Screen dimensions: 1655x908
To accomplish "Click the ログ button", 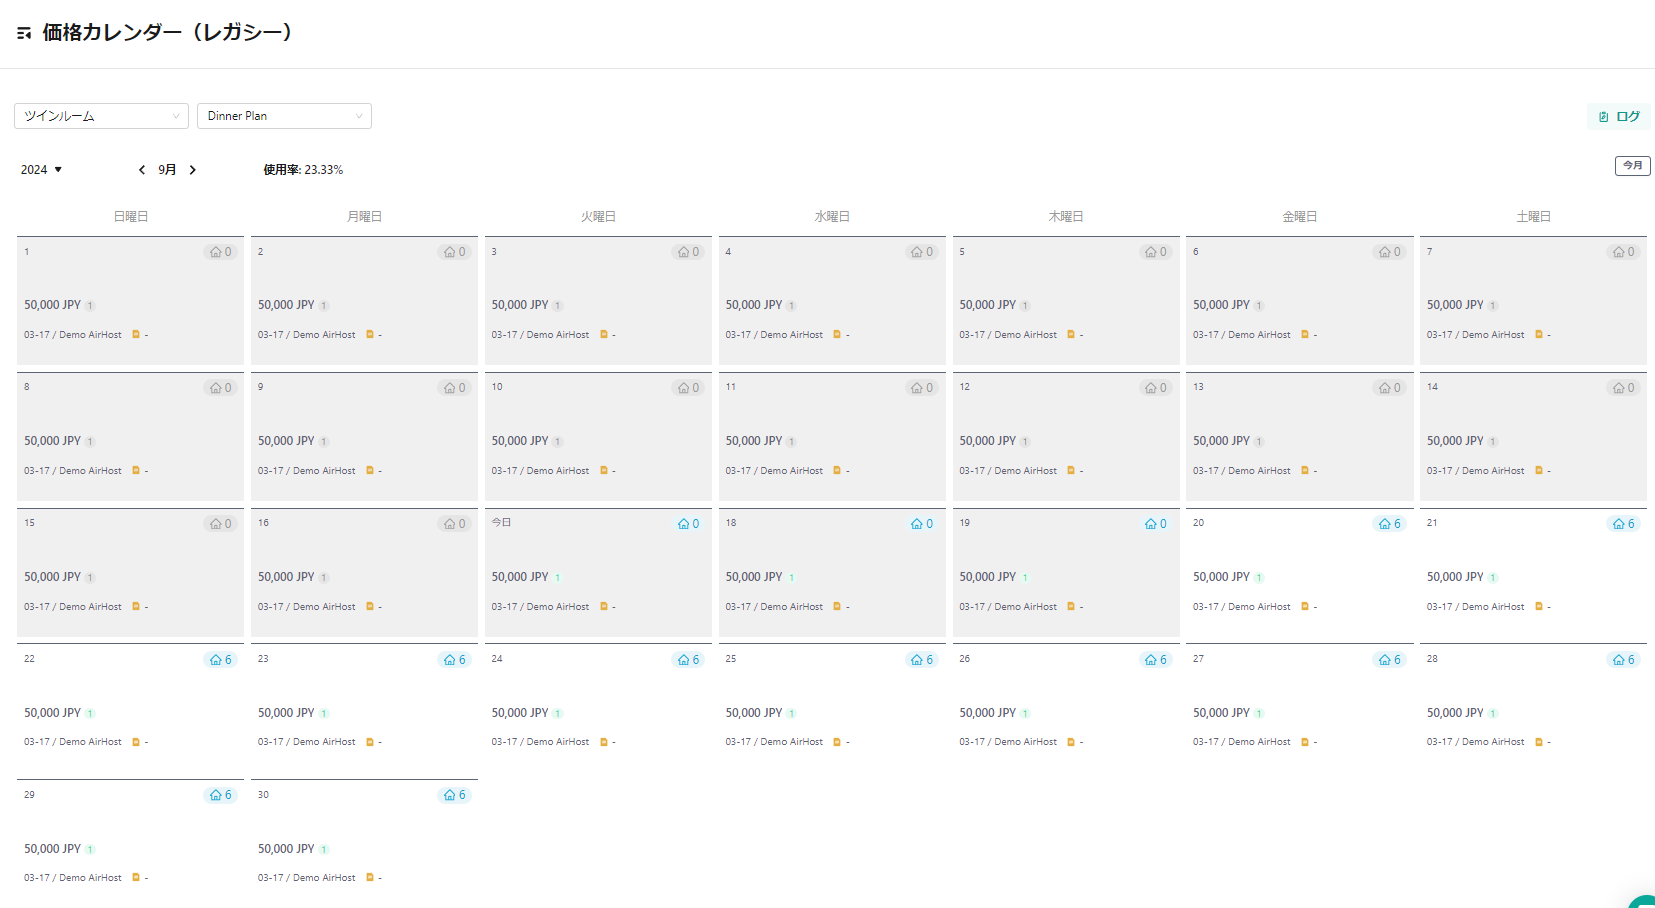I will point(1619,116).
